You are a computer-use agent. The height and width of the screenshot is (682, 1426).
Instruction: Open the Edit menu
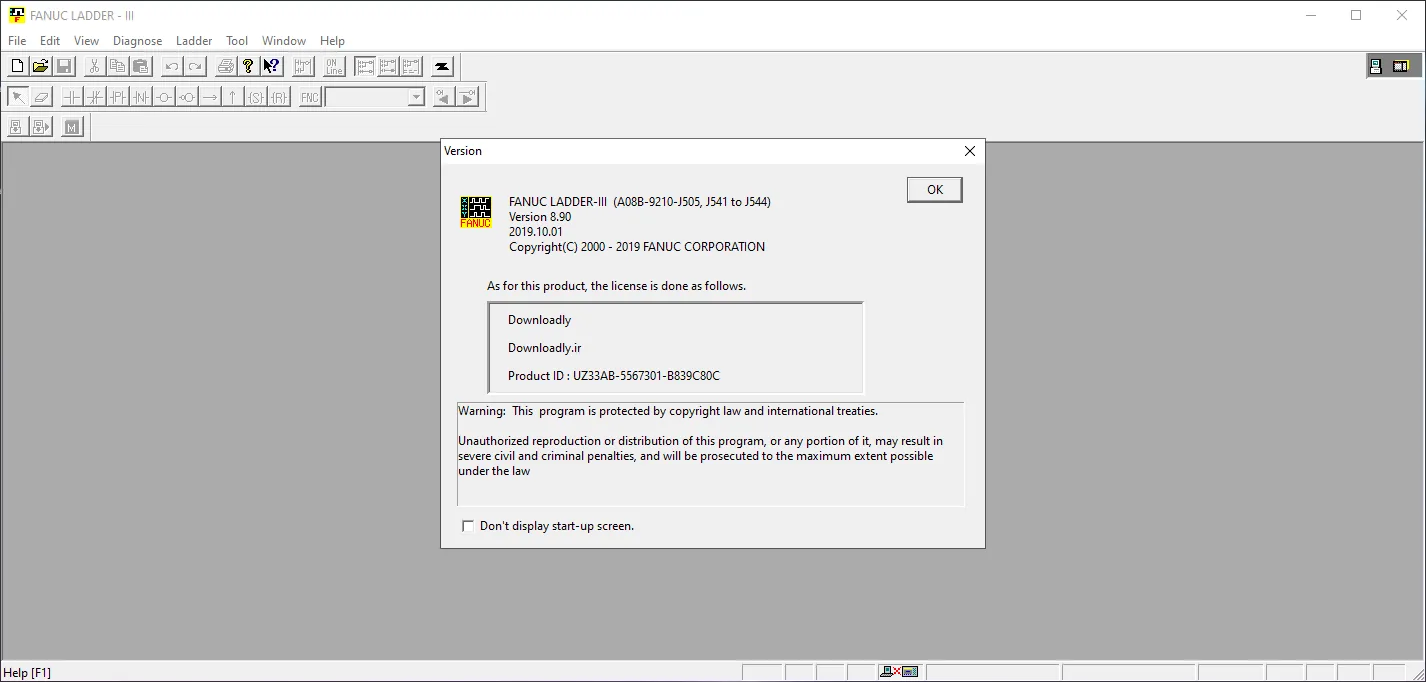tap(50, 41)
